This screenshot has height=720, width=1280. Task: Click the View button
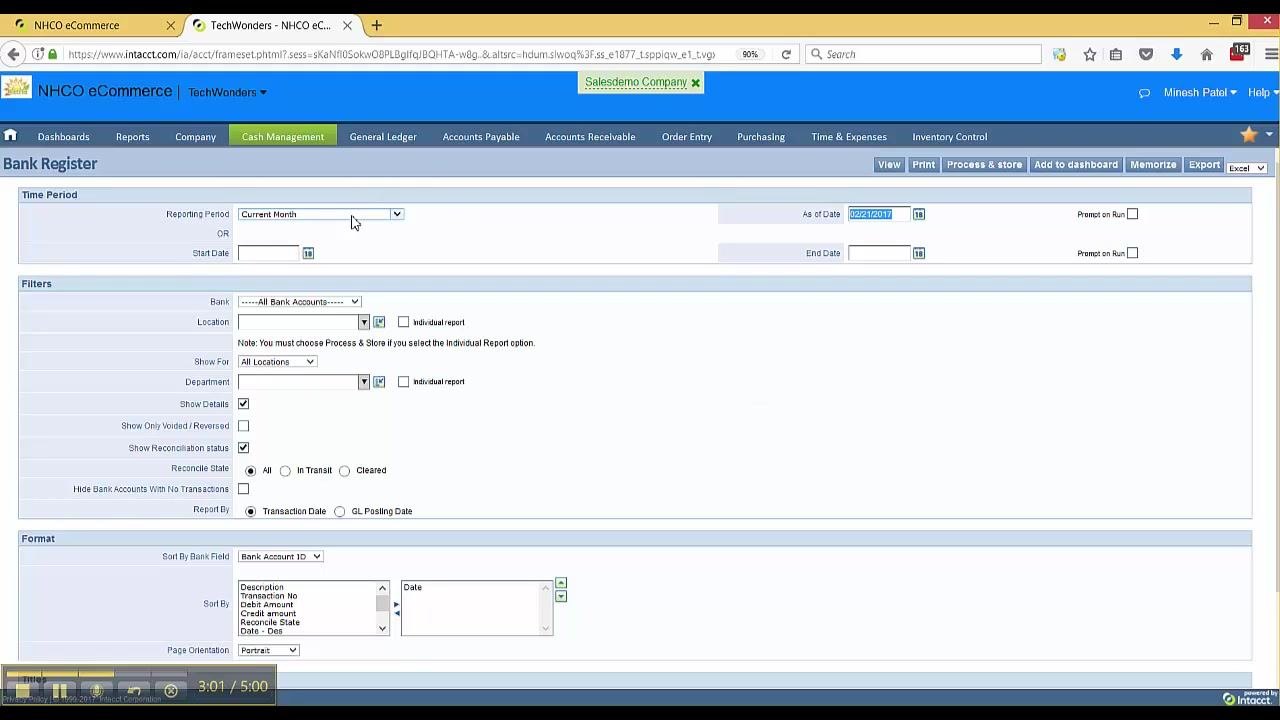coord(889,165)
